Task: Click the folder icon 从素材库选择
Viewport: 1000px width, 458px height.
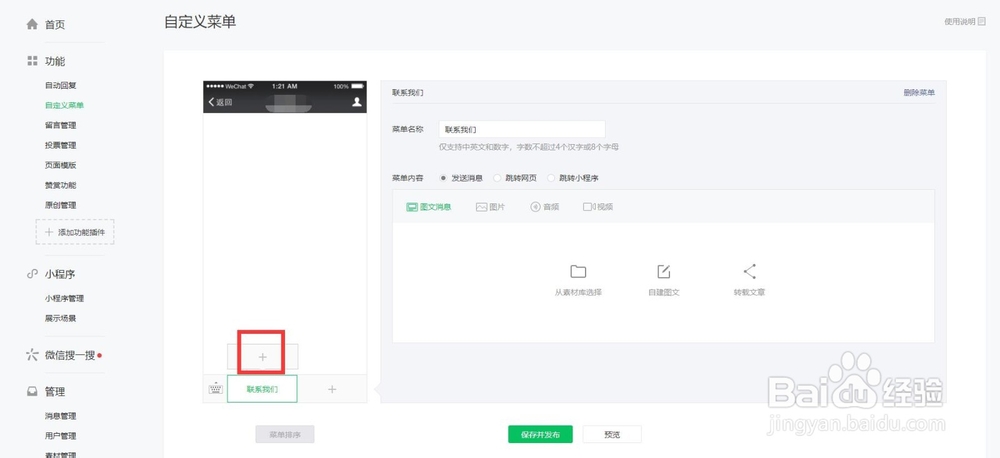Action: click(x=578, y=272)
